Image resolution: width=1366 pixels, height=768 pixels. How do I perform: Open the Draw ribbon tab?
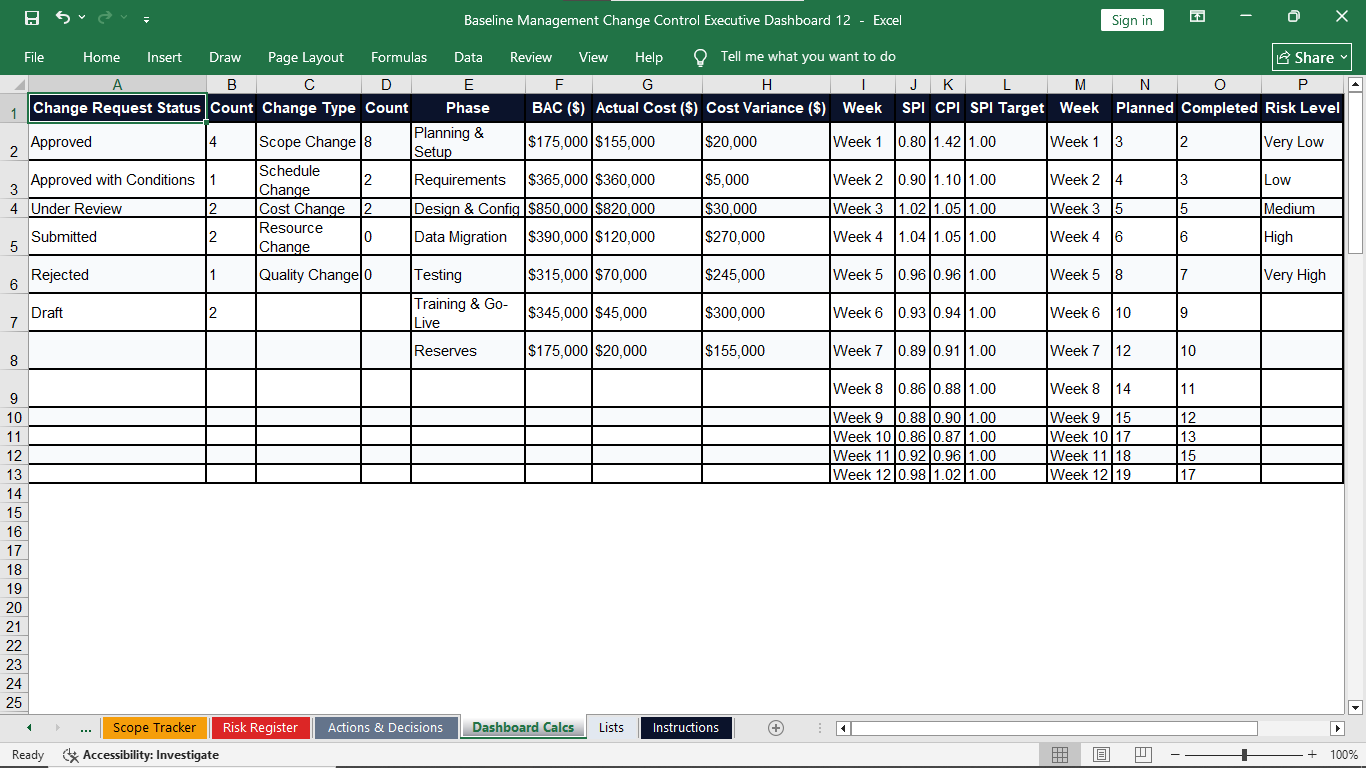coord(225,57)
